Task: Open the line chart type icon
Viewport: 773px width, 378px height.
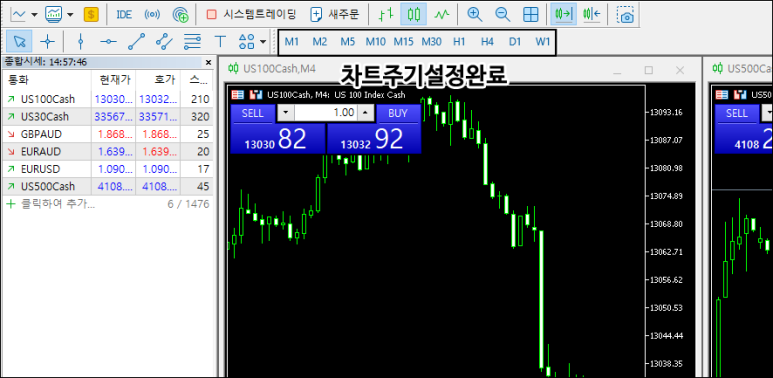Action: [x=18, y=14]
